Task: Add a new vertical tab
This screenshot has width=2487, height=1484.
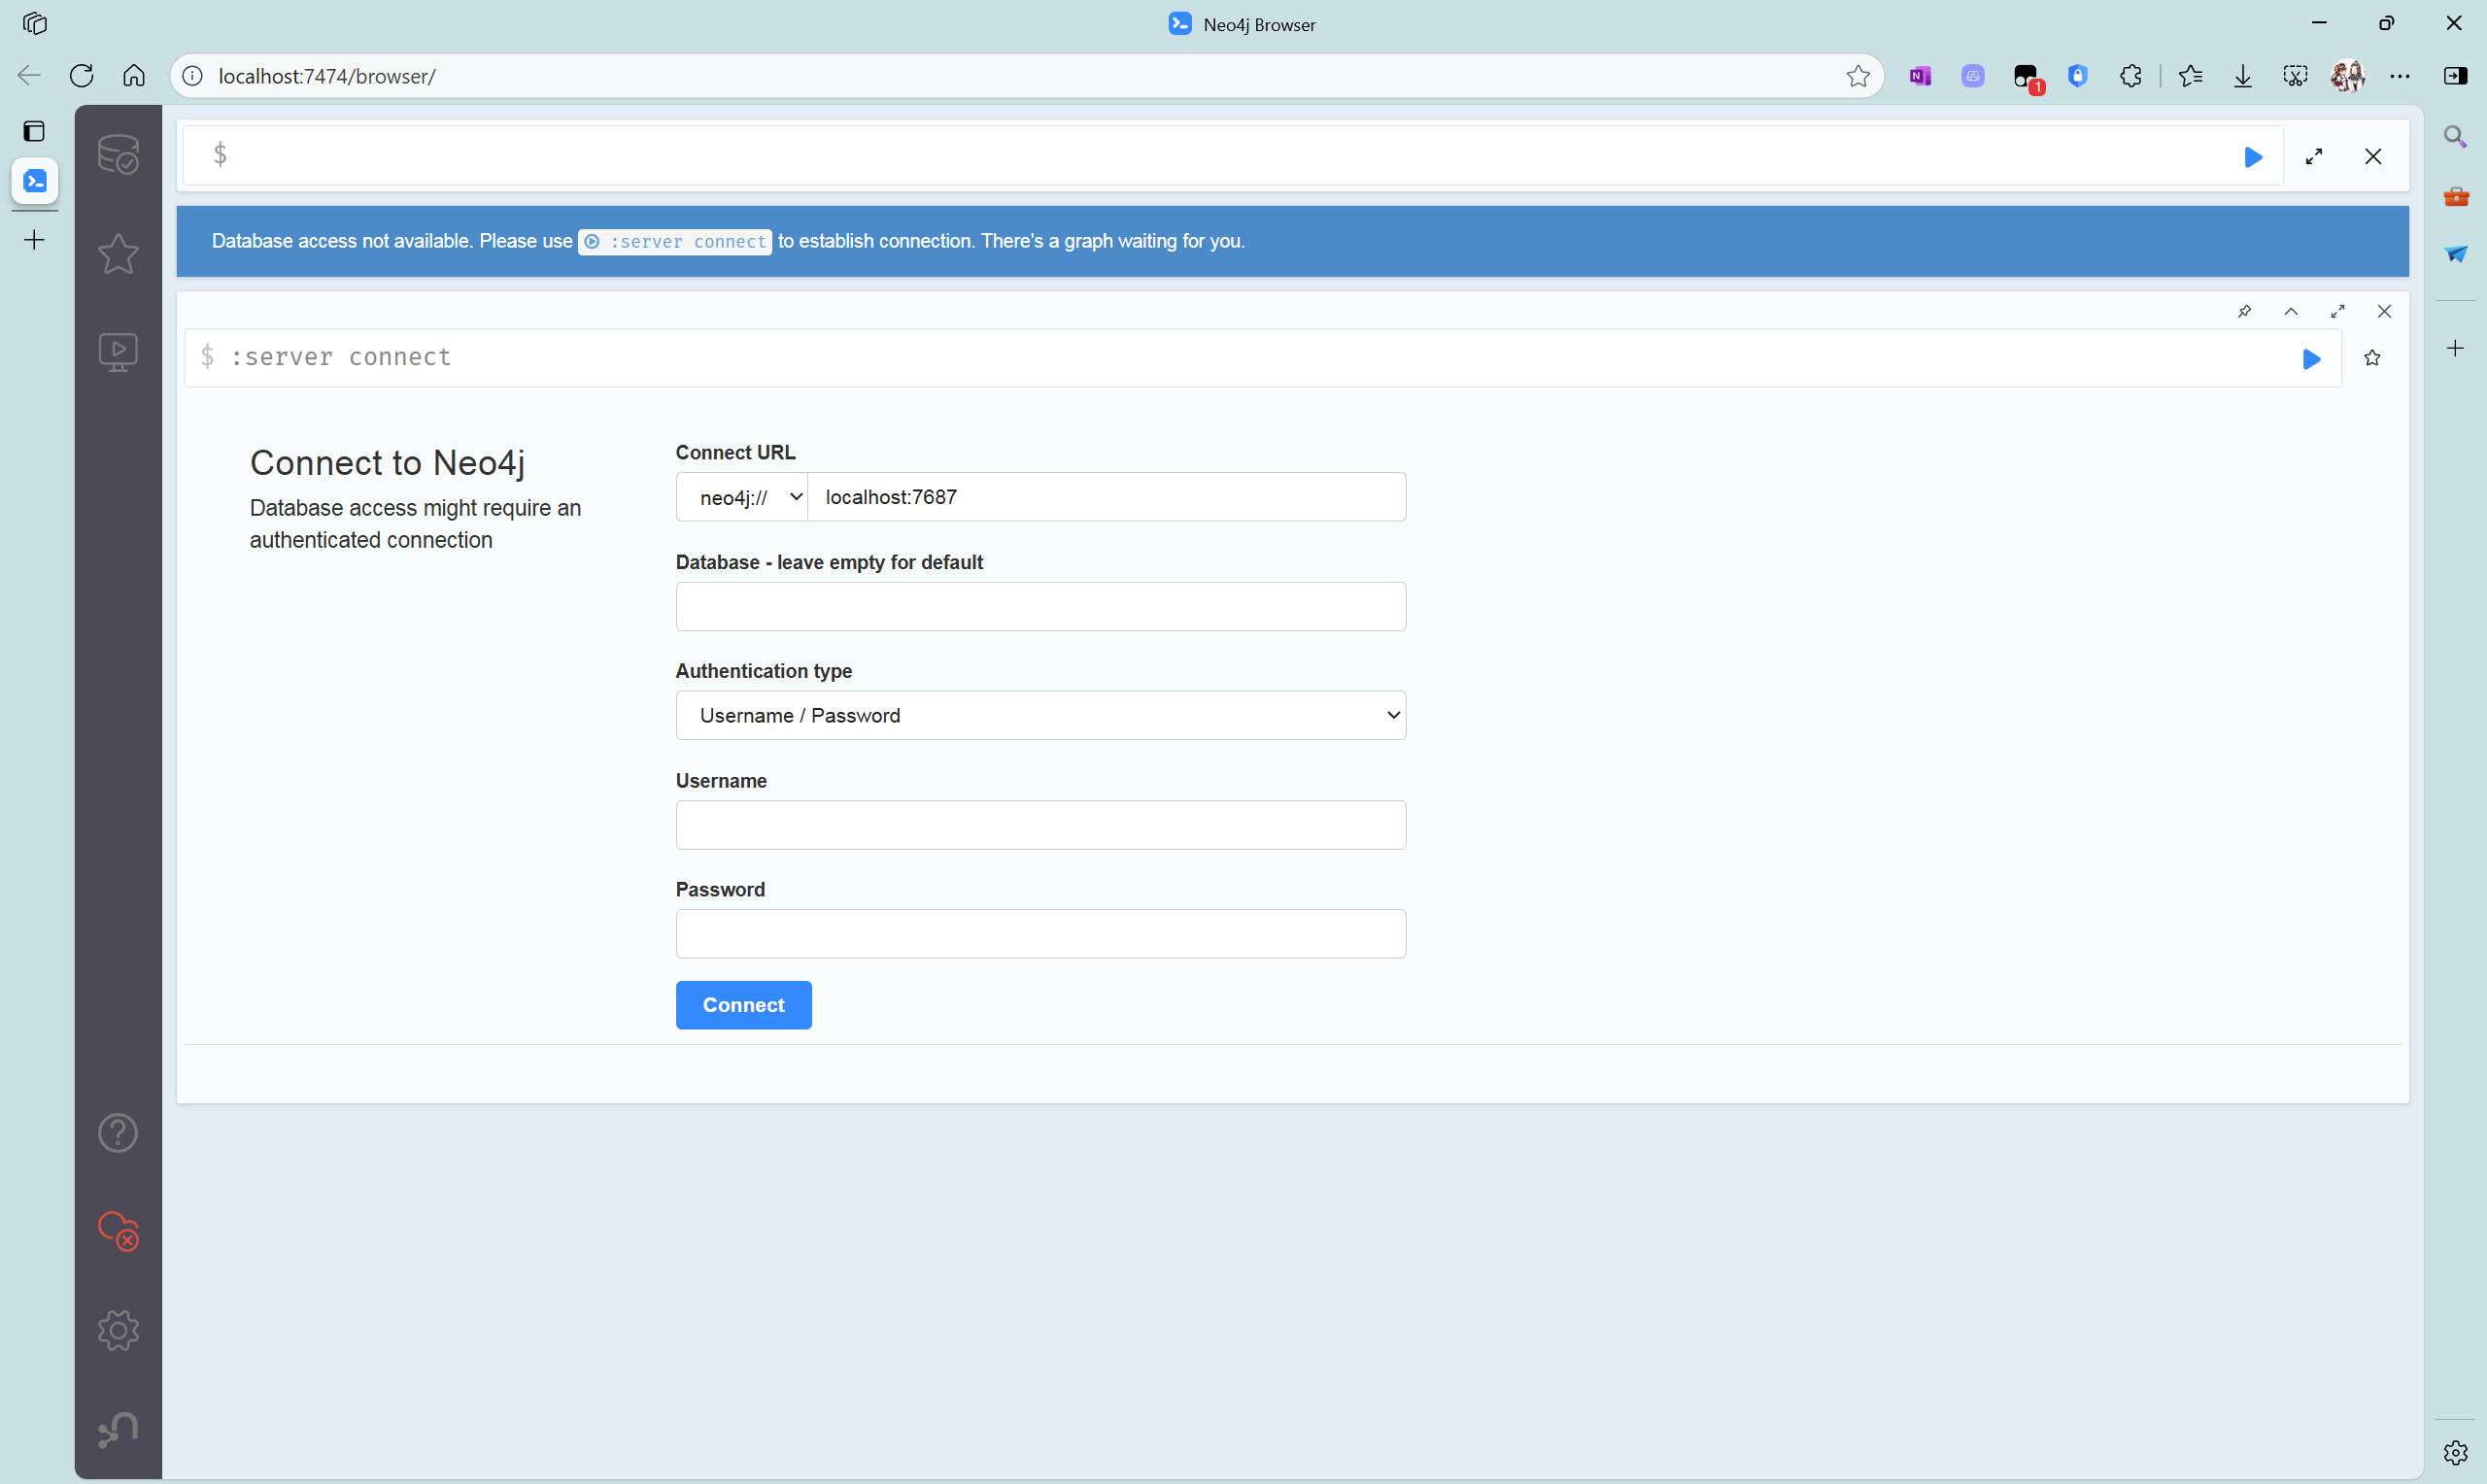Action: 34,239
